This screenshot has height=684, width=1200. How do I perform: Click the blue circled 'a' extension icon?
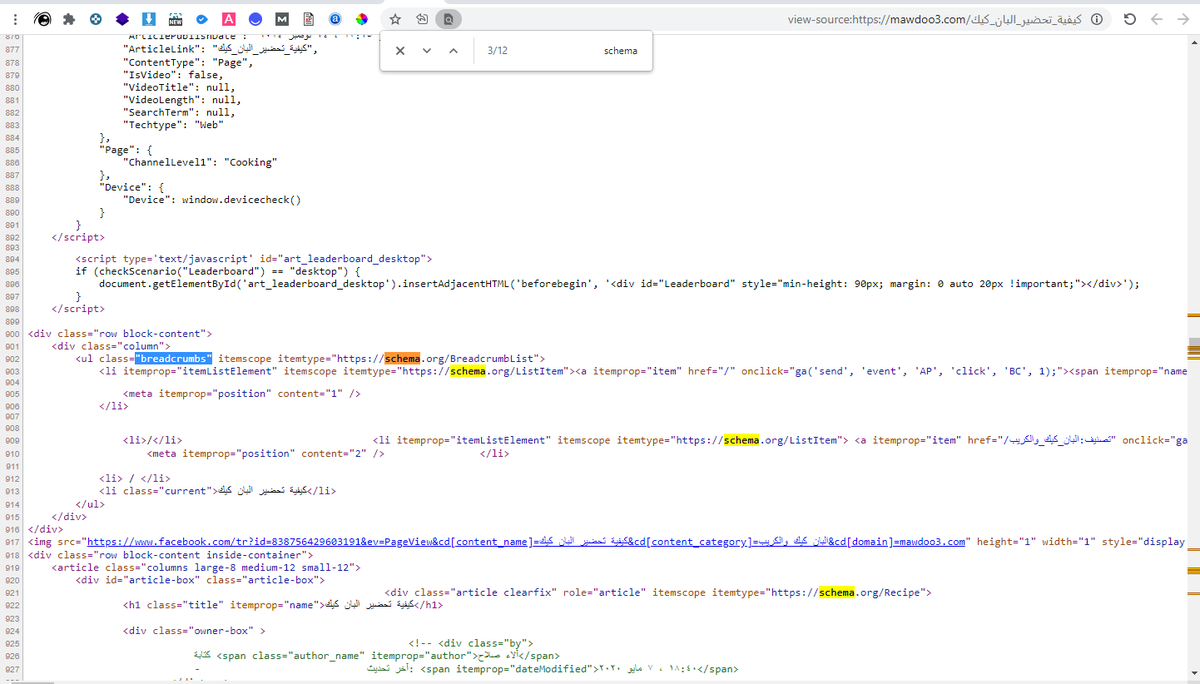click(335, 19)
